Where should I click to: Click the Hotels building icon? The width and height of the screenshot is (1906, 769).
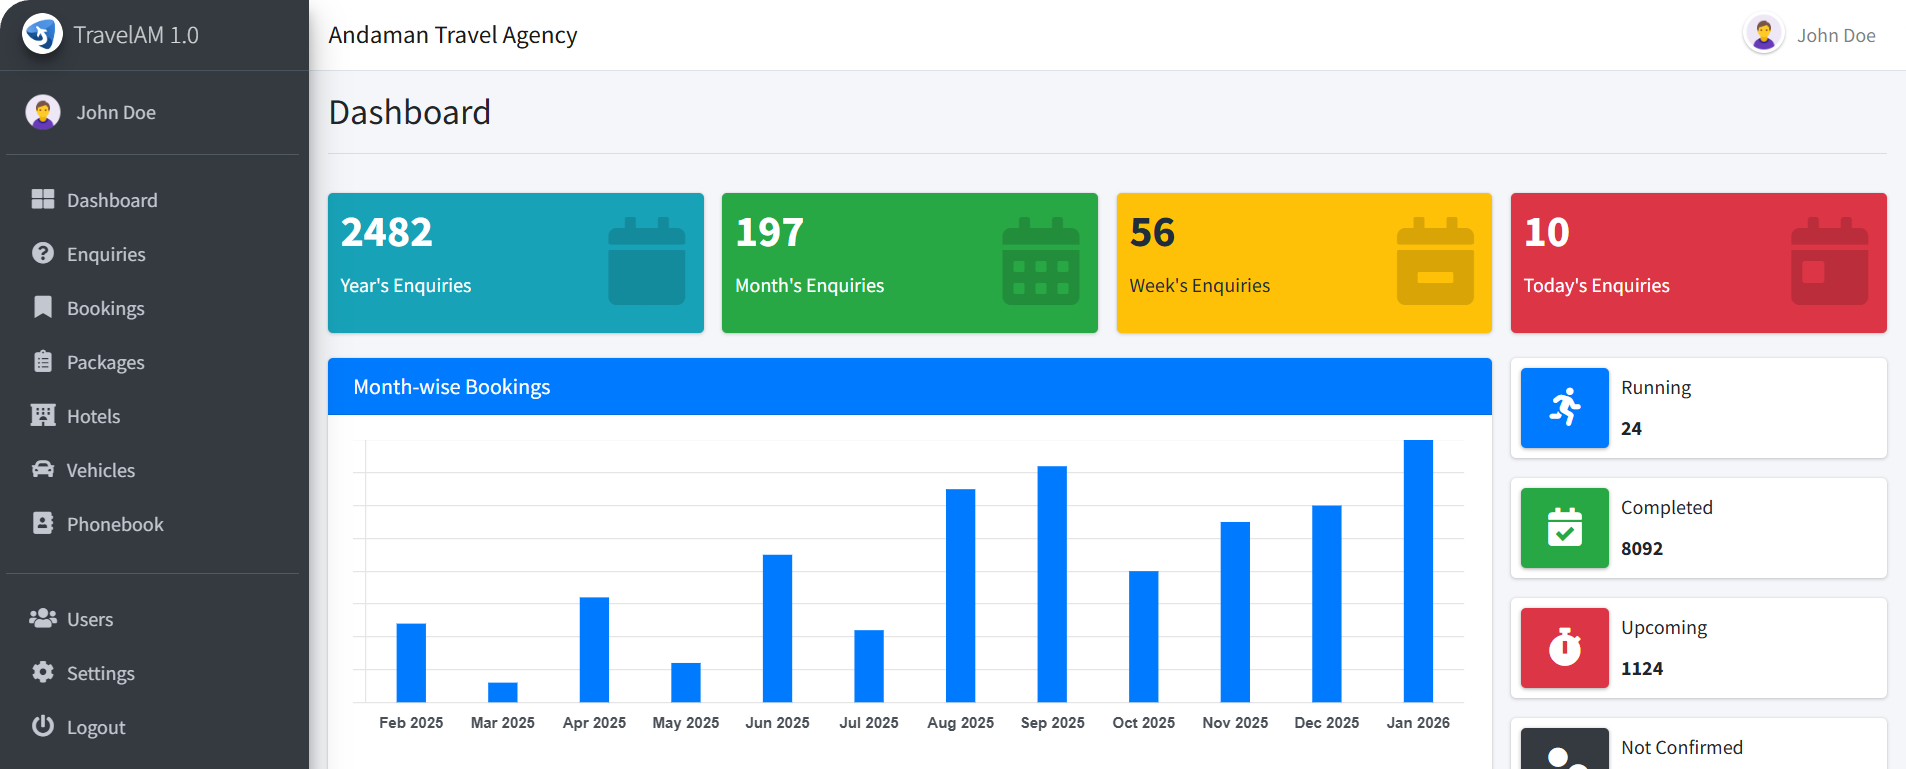coord(42,416)
